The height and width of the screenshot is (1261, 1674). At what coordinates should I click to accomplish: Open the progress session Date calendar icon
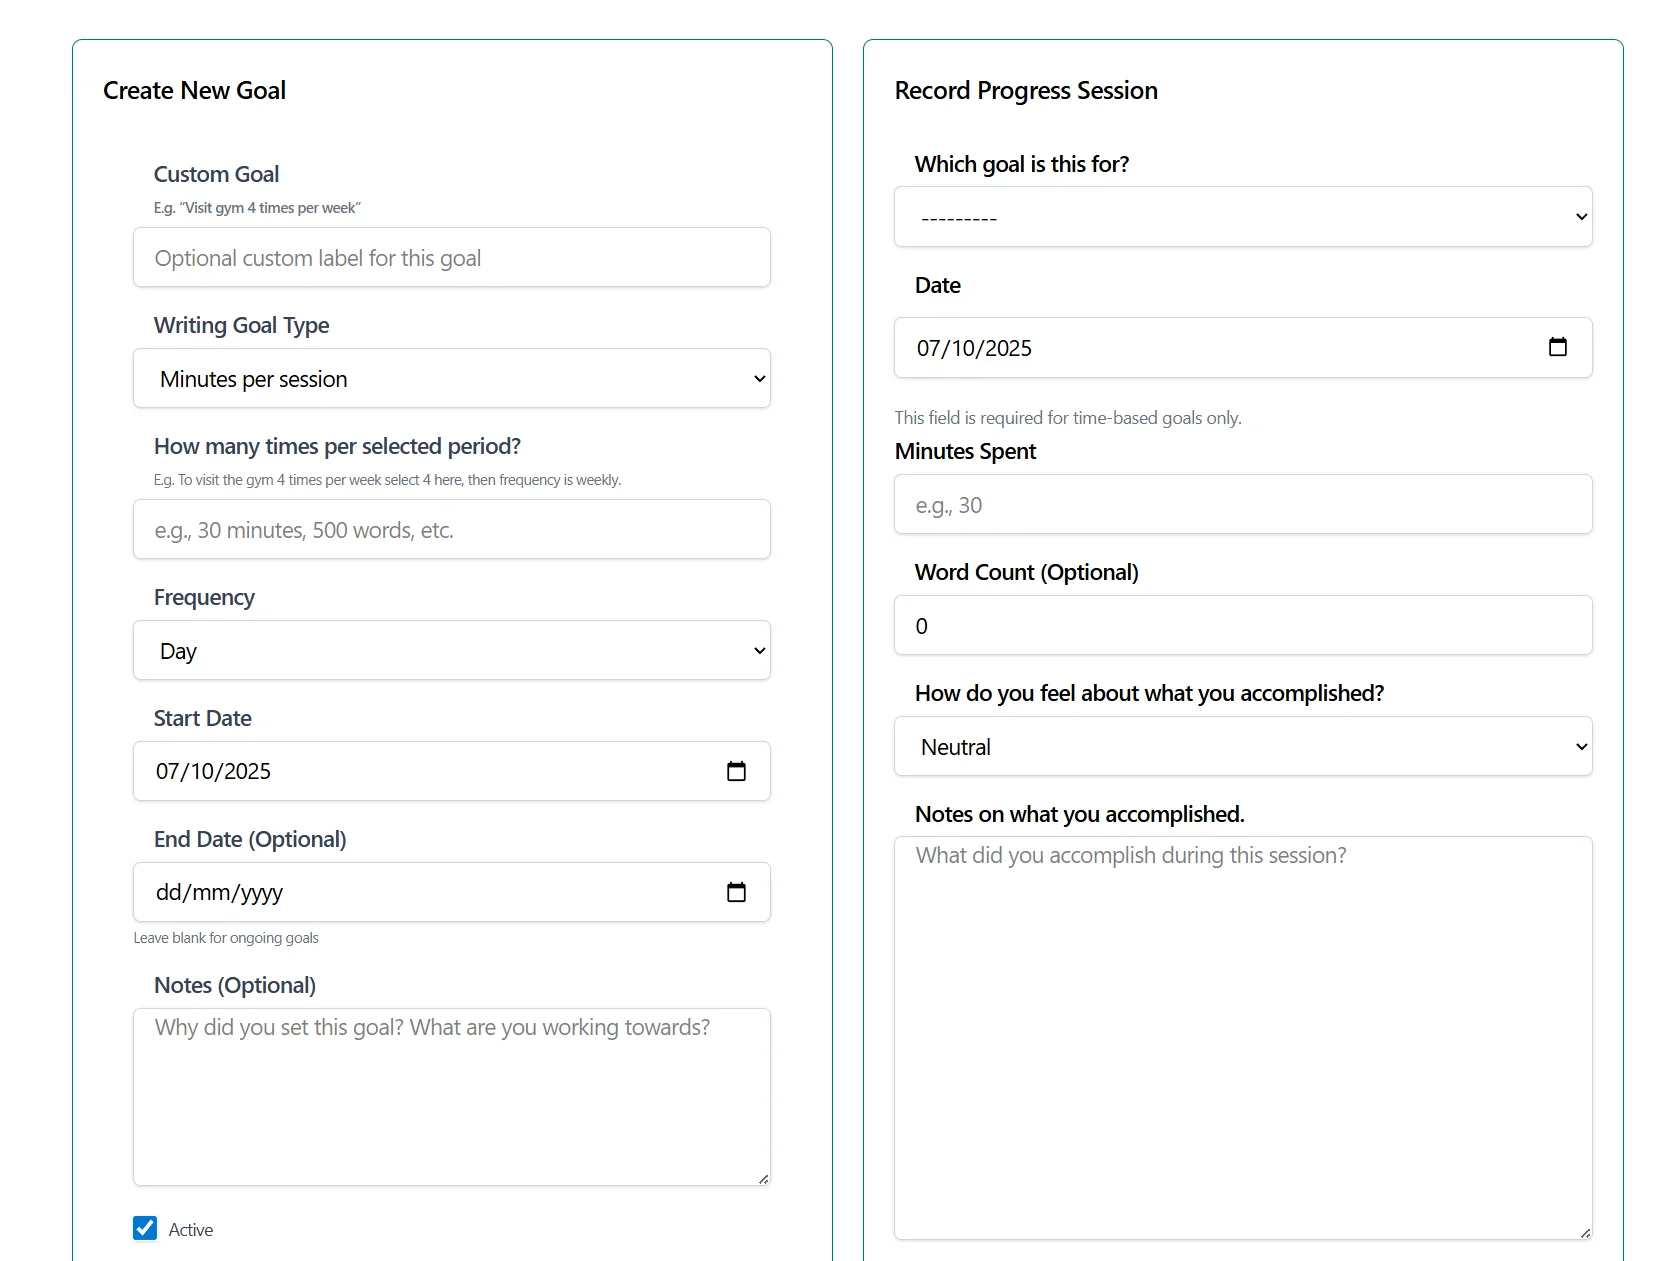[1557, 347]
